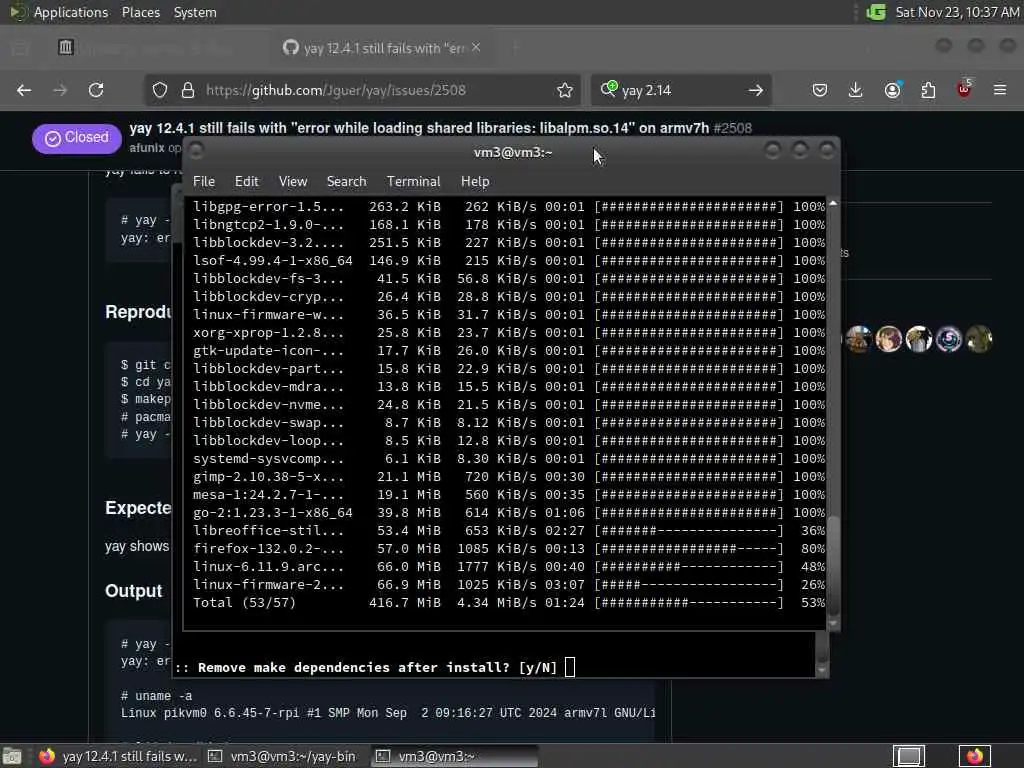This screenshot has width=1024, height=768.
Task: Click the Firefox forward arrow
Action: click(x=60, y=90)
